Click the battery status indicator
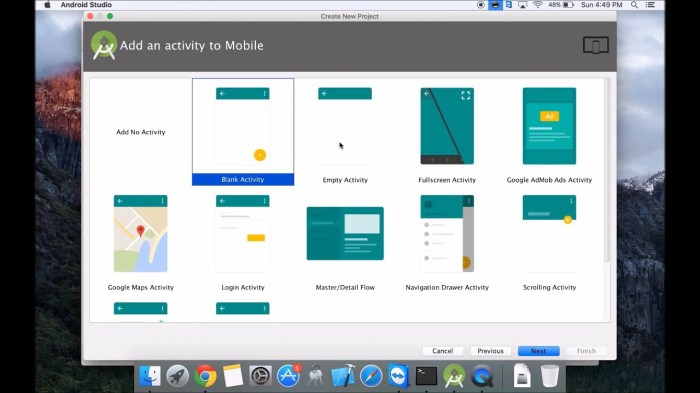 pyautogui.click(x=561, y=5)
